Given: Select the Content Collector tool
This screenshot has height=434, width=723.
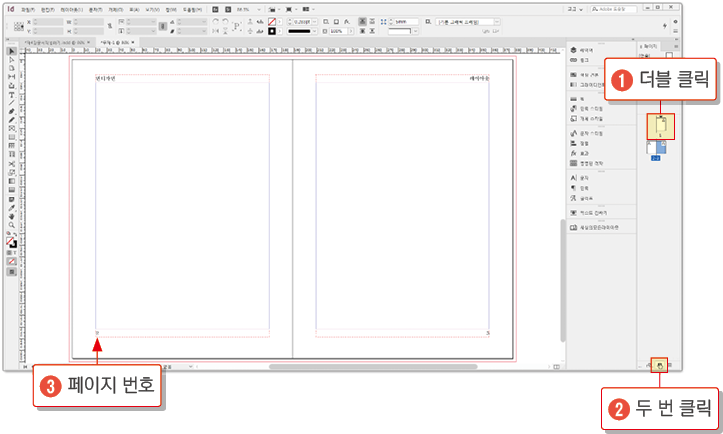Looking at the screenshot, I should click(x=12, y=85).
